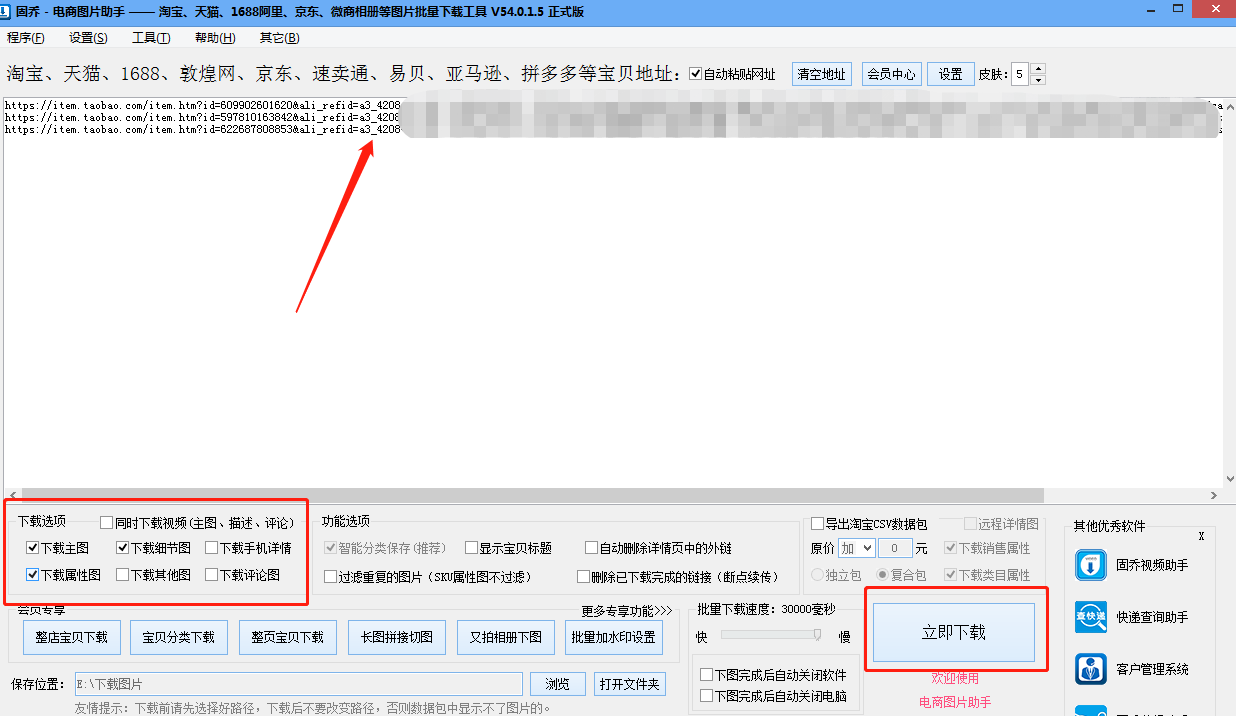This screenshot has width=1236, height=716.
Task: Open 批量加水印设置
Action: pos(613,637)
